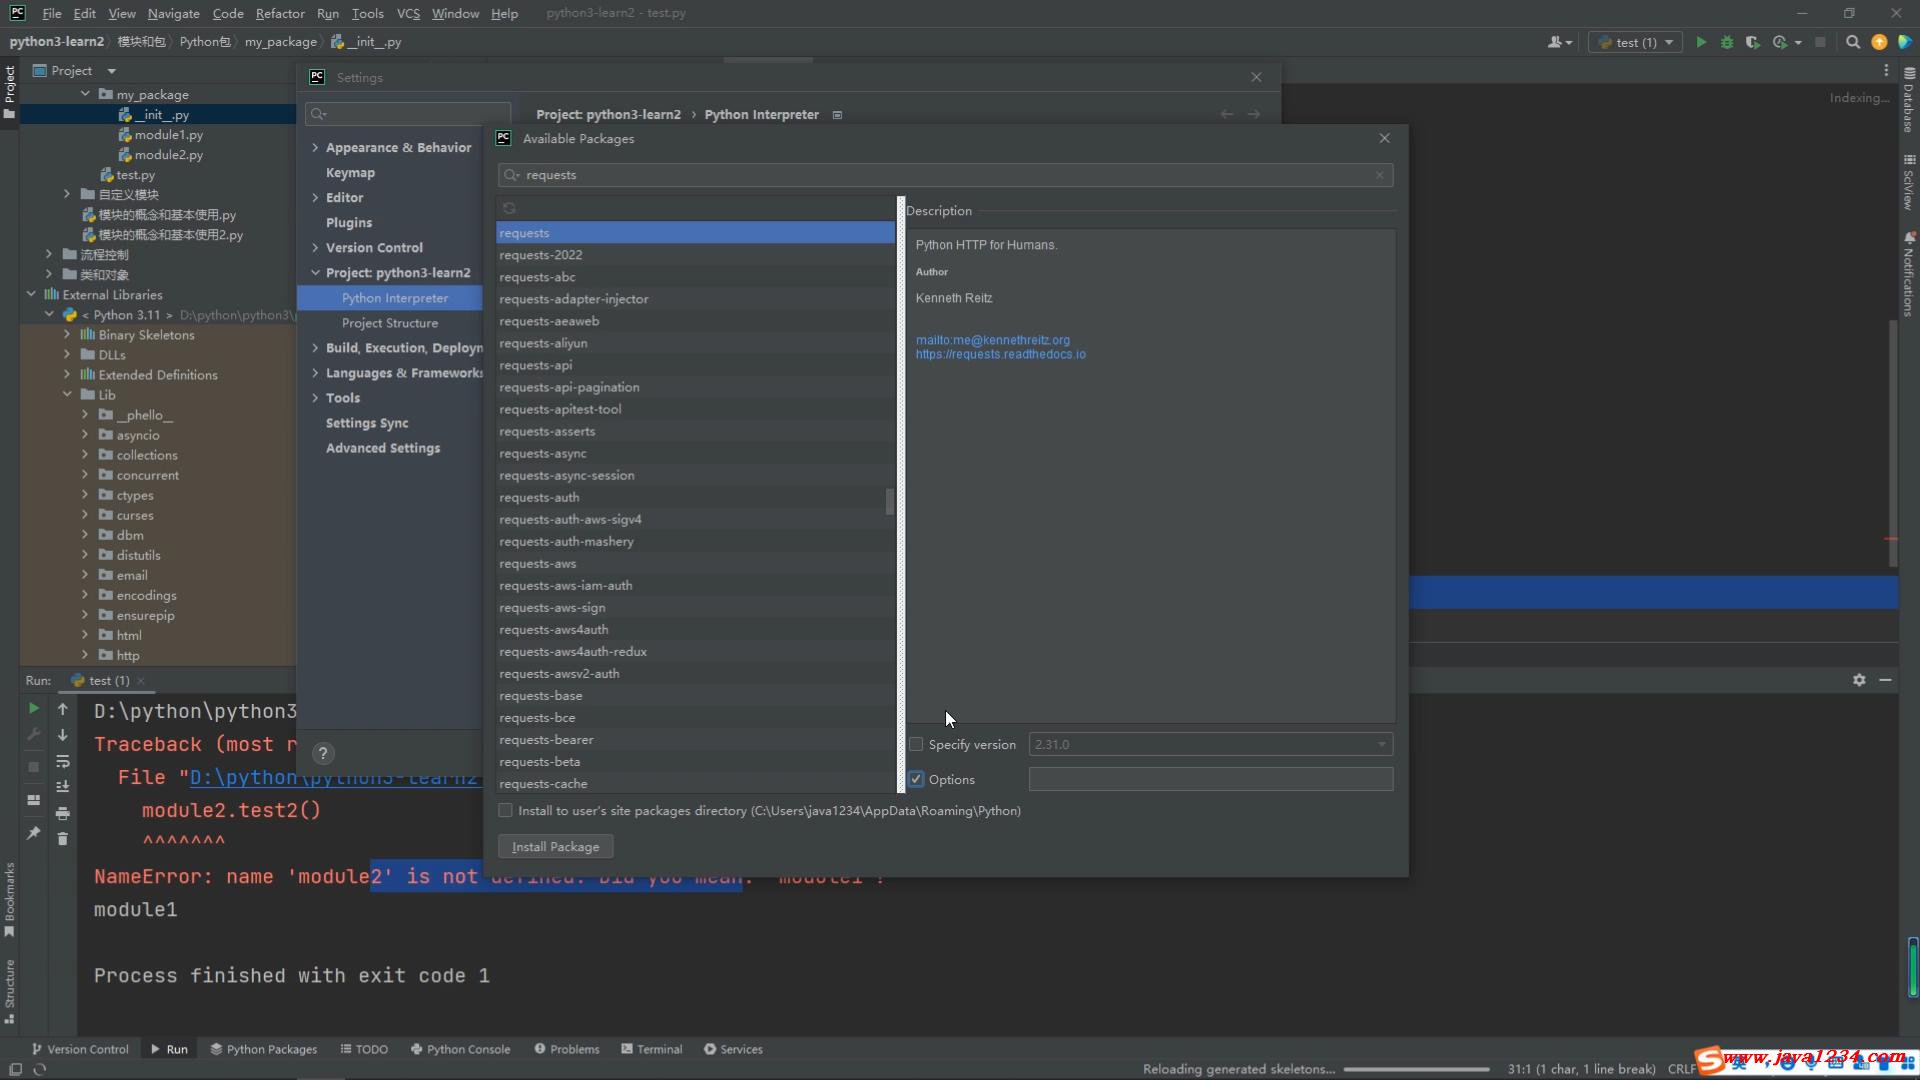Expand the Tools settings section
The width and height of the screenshot is (1920, 1080).
tap(315, 397)
